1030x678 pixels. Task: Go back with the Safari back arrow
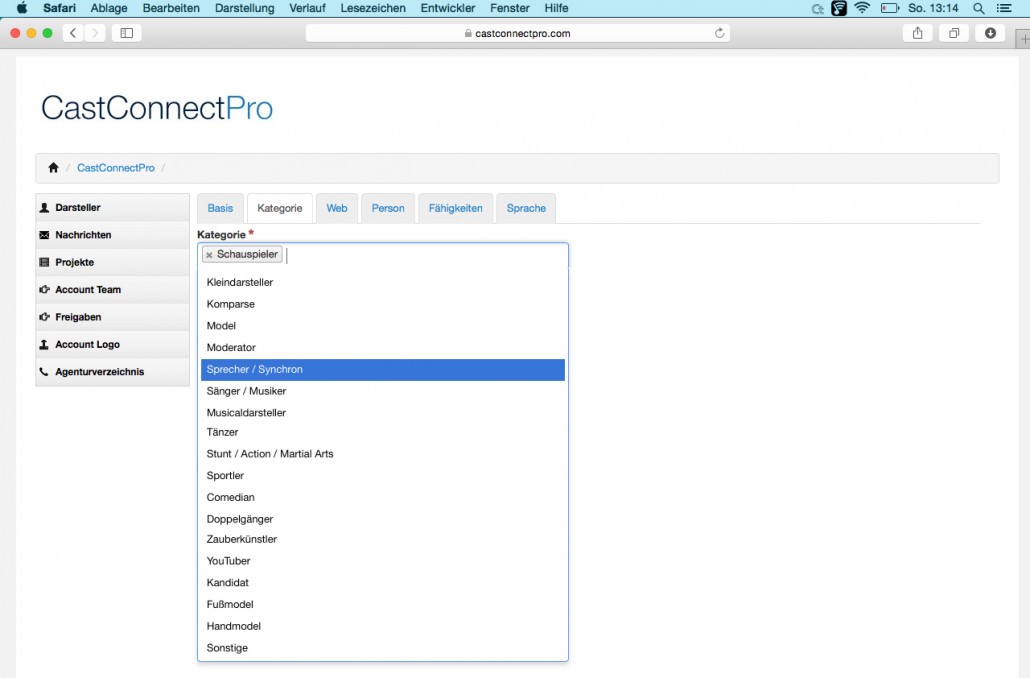[73, 33]
